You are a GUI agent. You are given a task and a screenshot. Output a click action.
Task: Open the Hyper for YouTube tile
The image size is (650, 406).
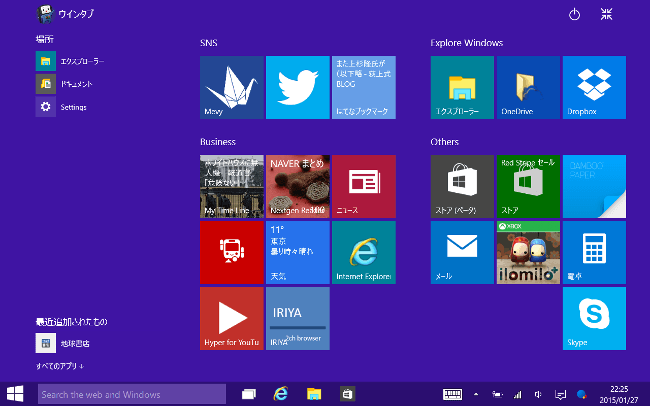(x=232, y=318)
